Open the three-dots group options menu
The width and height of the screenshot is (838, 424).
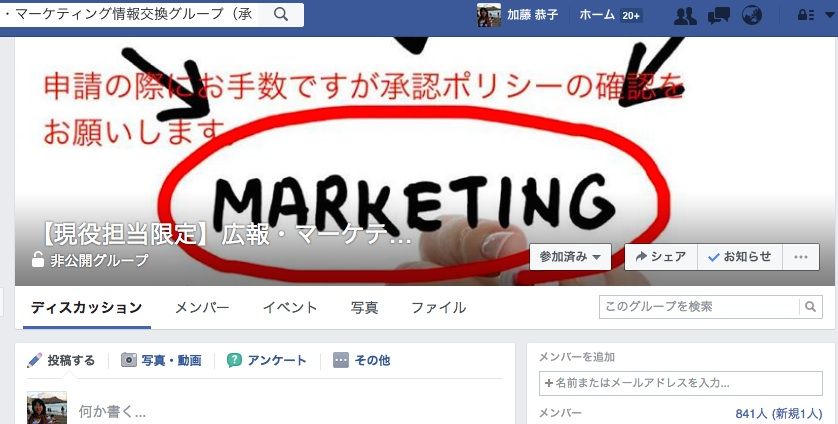(x=801, y=257)
